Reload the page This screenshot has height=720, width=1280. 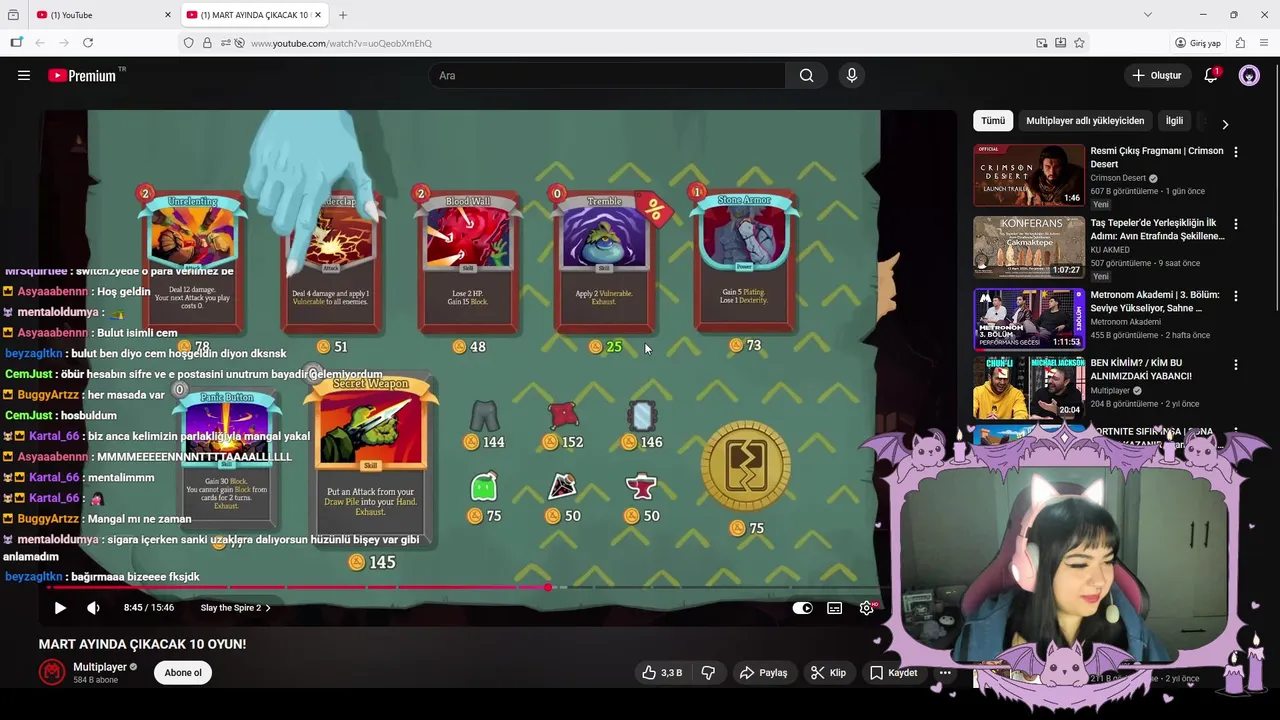click(88, 43)
